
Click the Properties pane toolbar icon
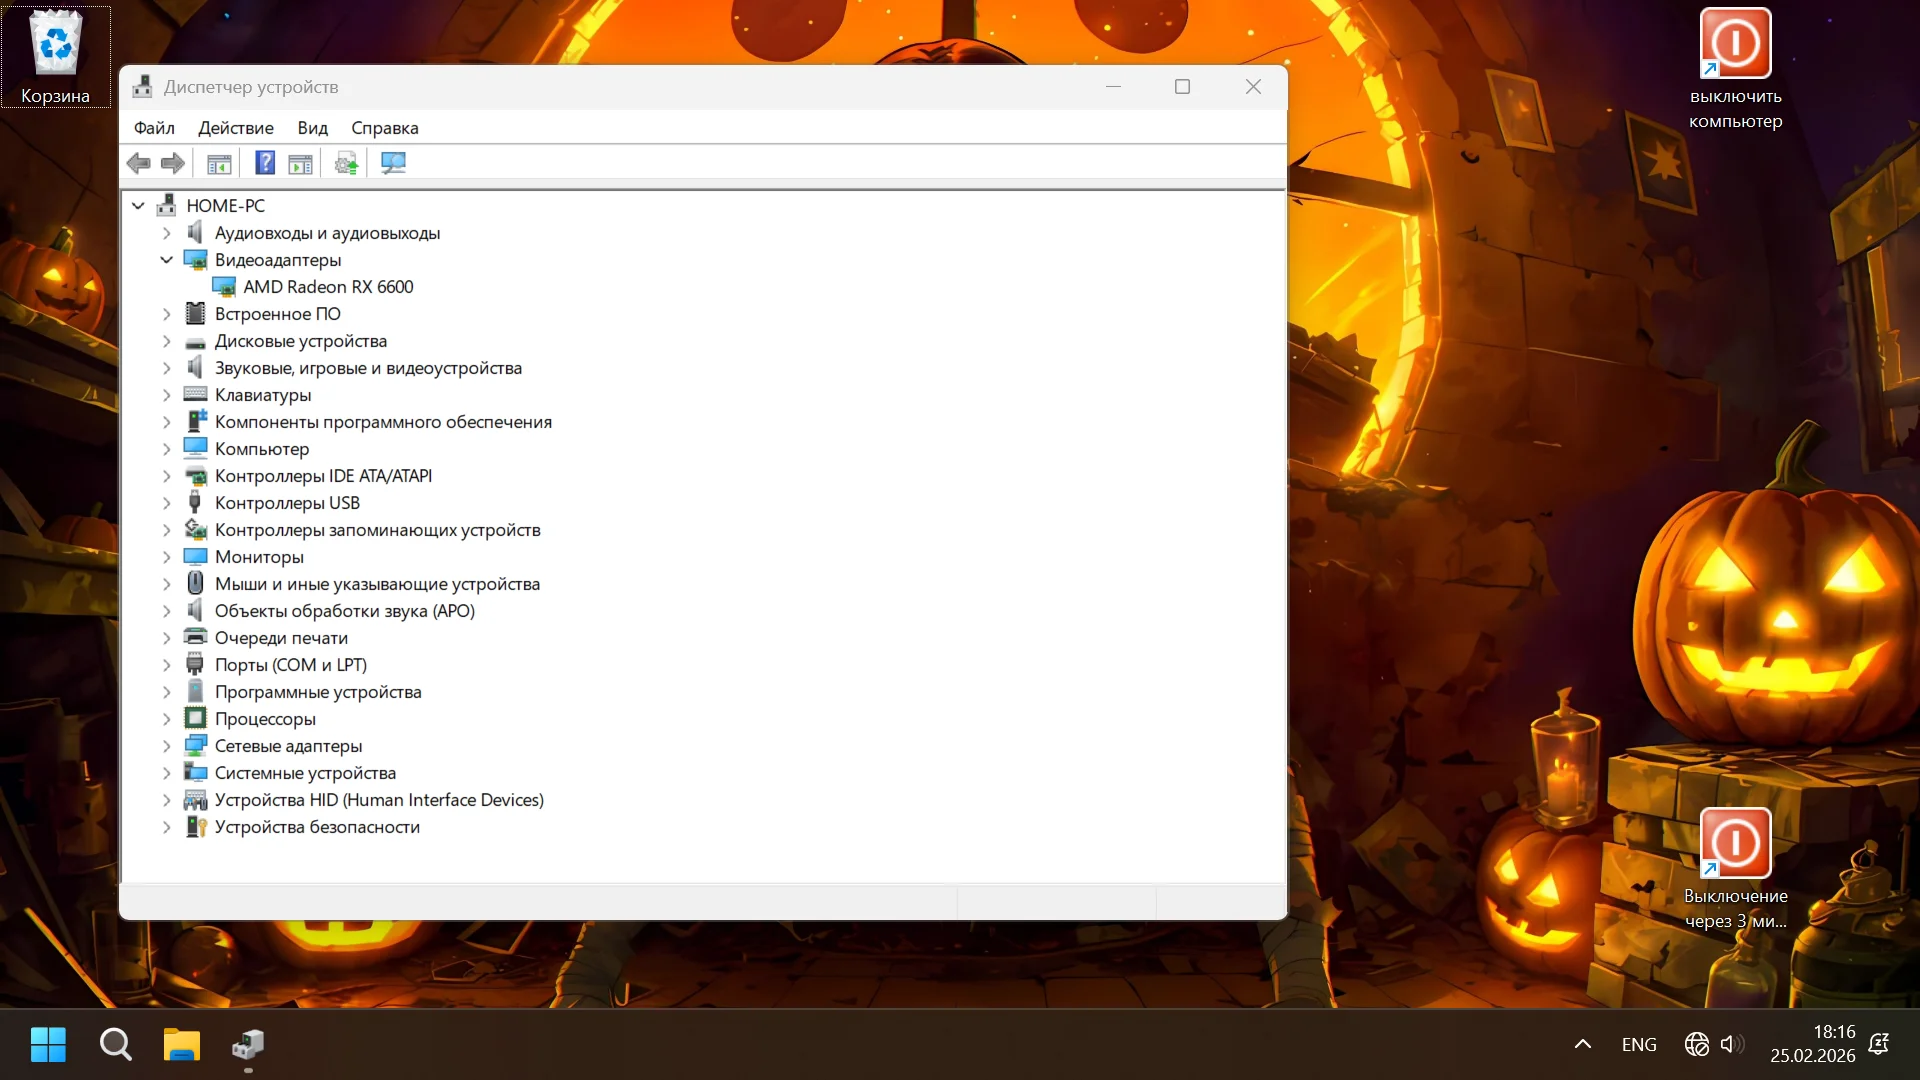coord(300,163)
